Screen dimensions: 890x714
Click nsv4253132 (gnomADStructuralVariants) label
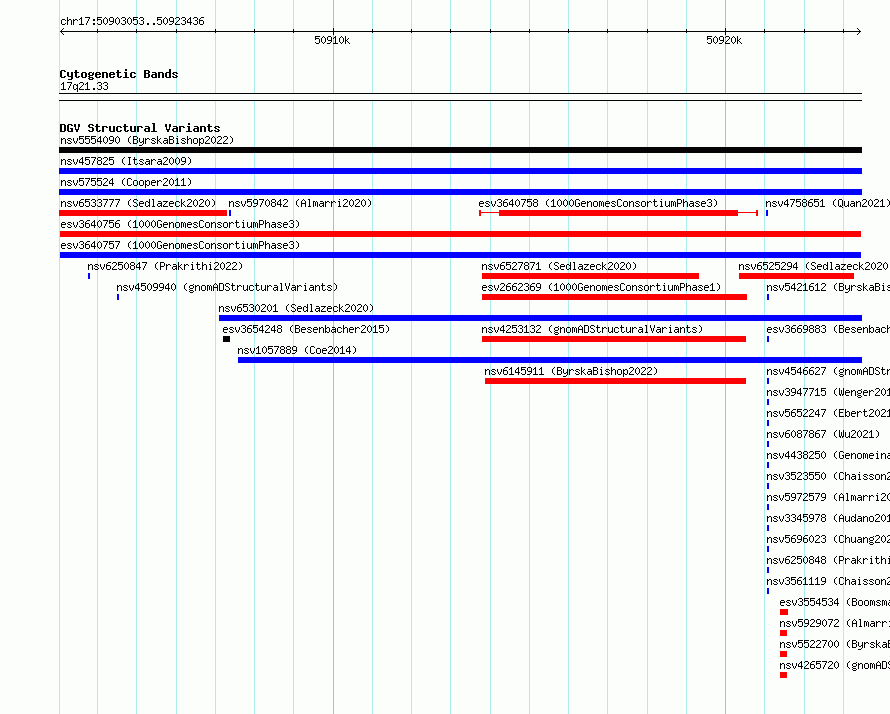tap(592, 329)
